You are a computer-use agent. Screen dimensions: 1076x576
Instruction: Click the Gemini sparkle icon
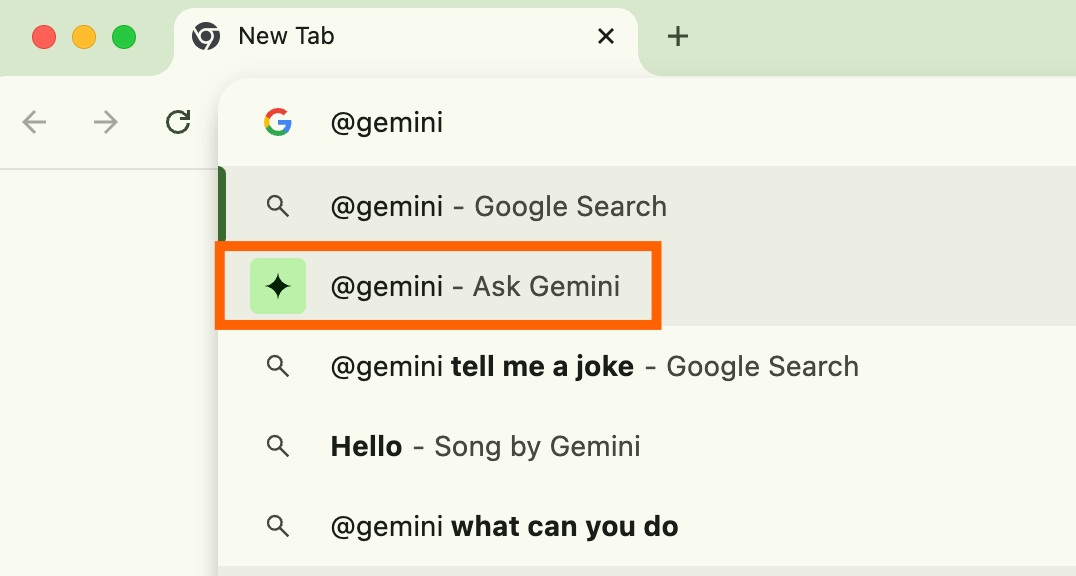coord(278,286)
